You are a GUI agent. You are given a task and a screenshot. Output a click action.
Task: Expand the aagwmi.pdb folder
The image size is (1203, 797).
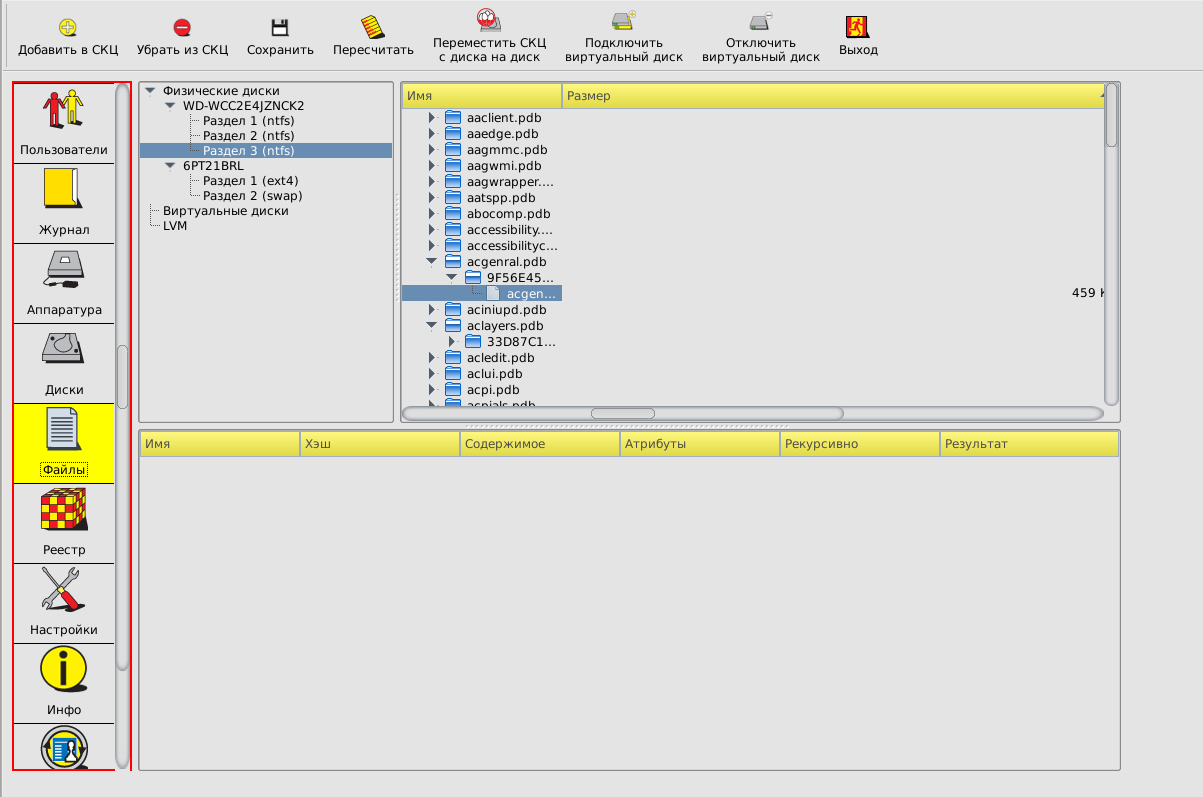432,165
